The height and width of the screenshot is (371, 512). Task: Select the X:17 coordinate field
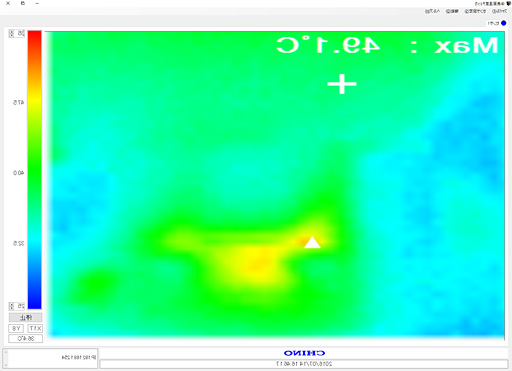pos(35,329)
